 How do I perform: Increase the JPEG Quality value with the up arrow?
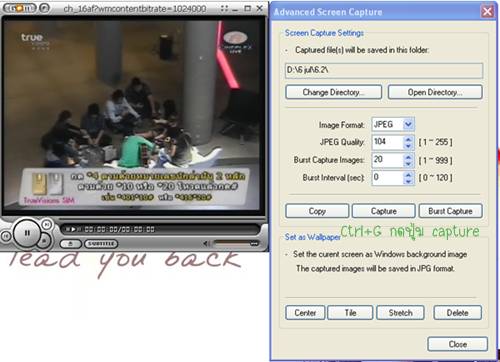(408, 139)
